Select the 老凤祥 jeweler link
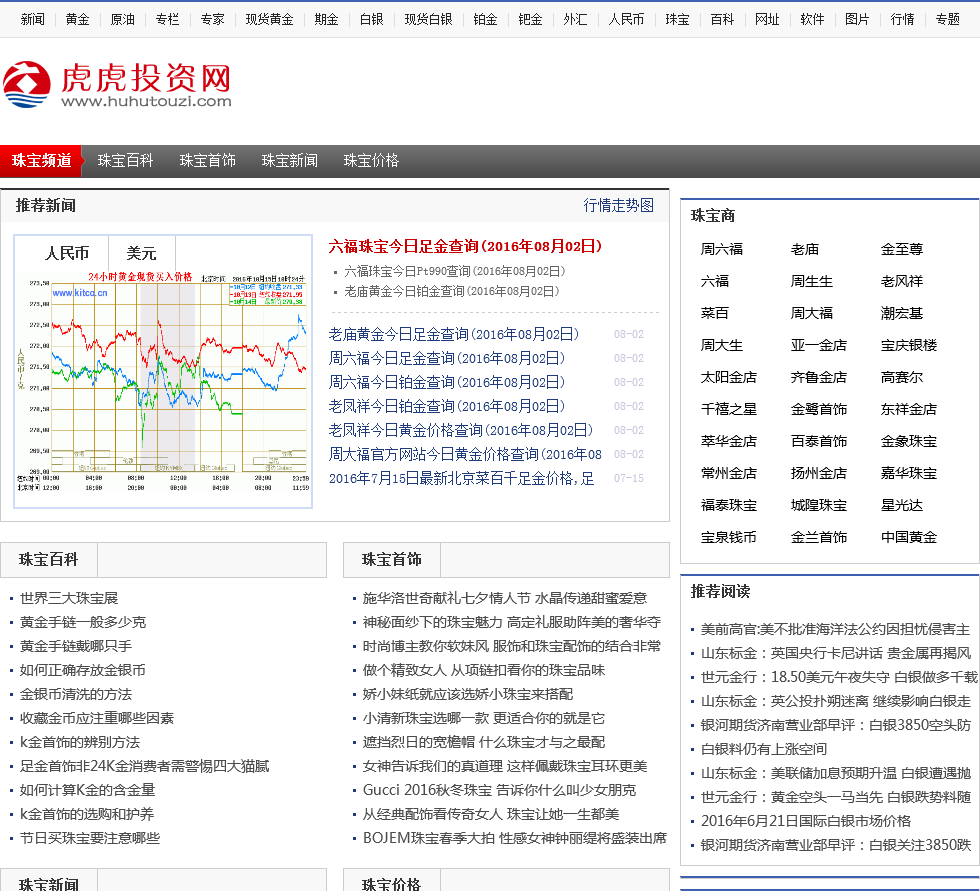This screenshot has width=980, height=891. point(901,281)
